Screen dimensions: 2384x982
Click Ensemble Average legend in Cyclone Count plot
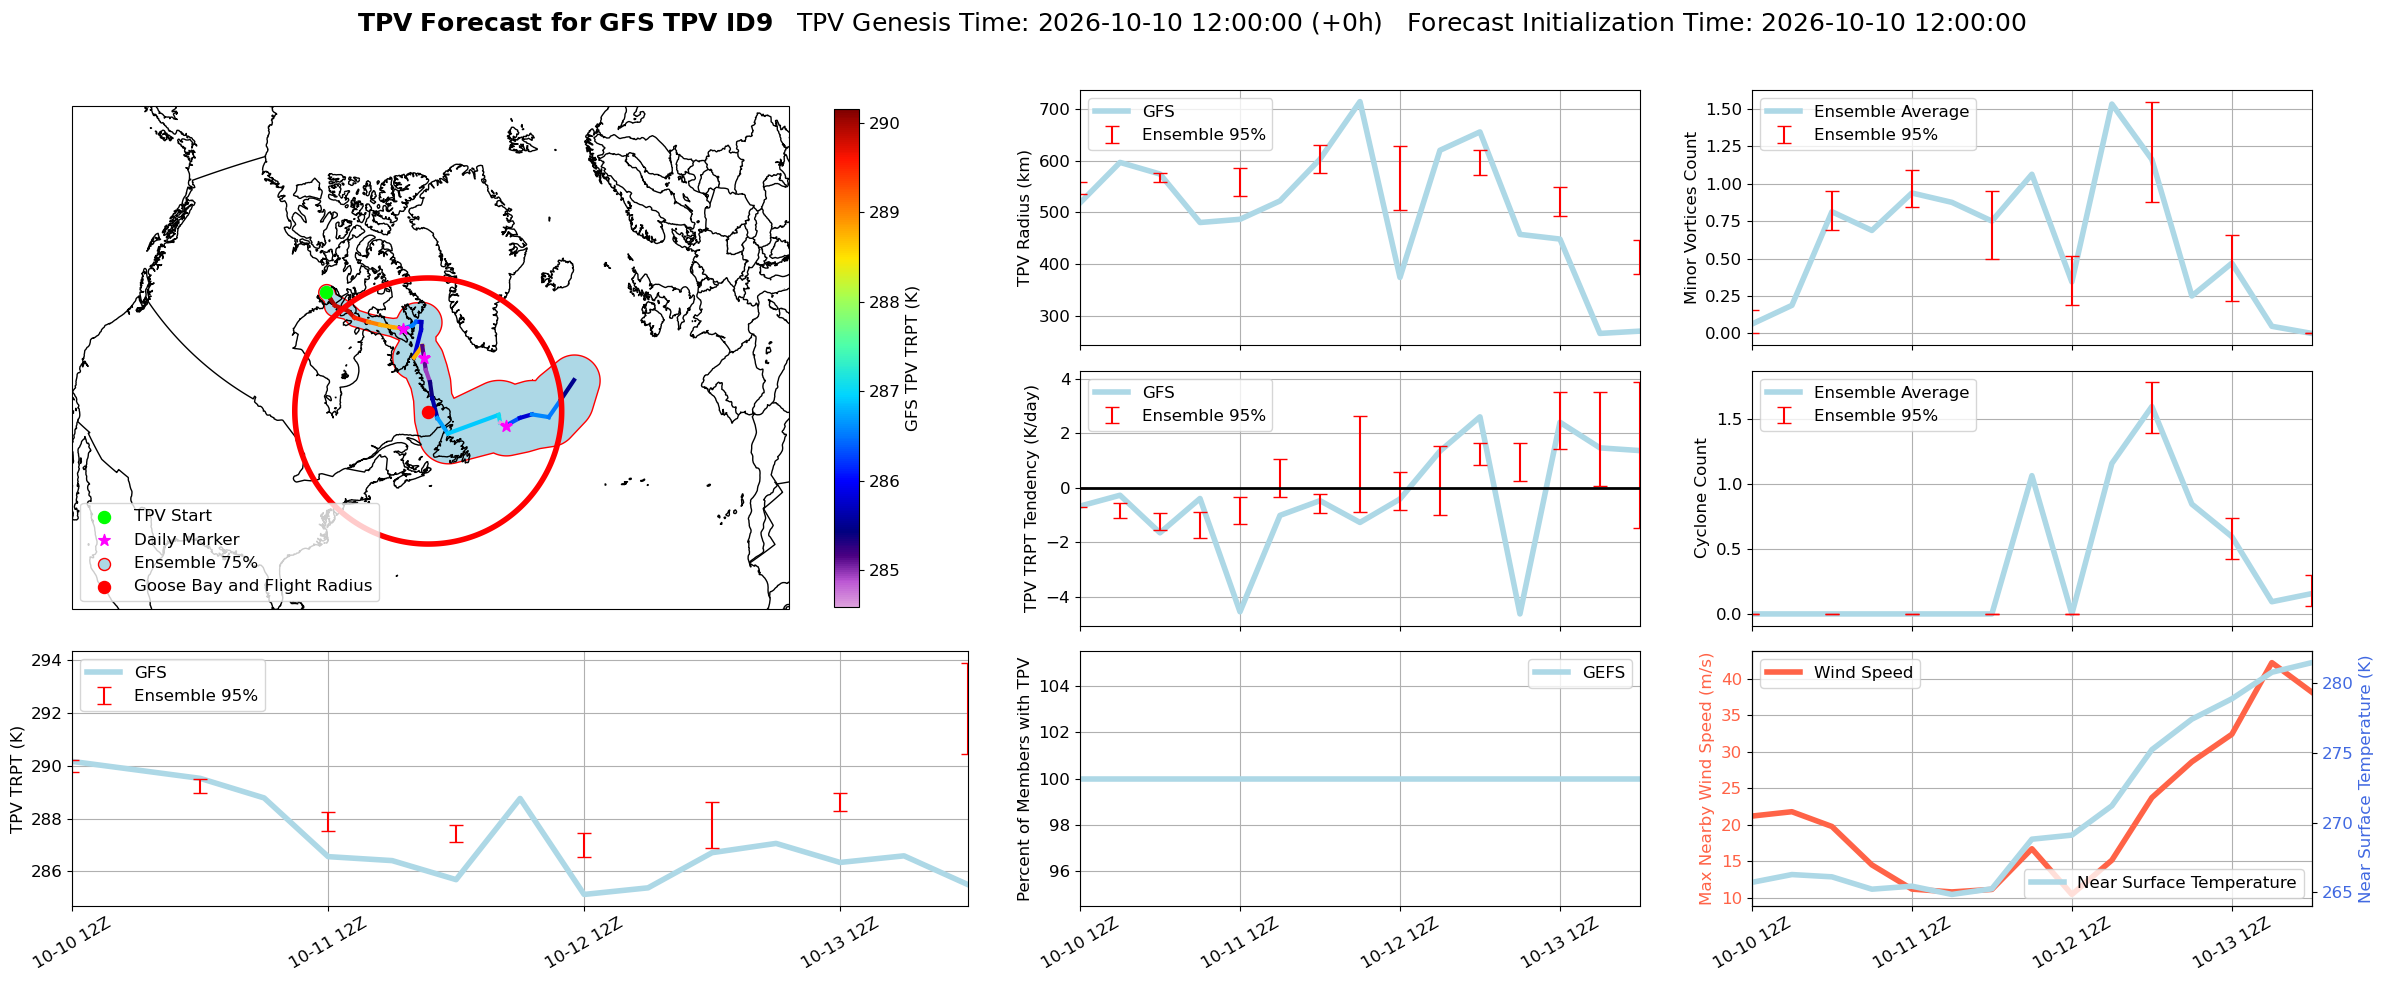pyautogui.click(x=1868, y=393)
